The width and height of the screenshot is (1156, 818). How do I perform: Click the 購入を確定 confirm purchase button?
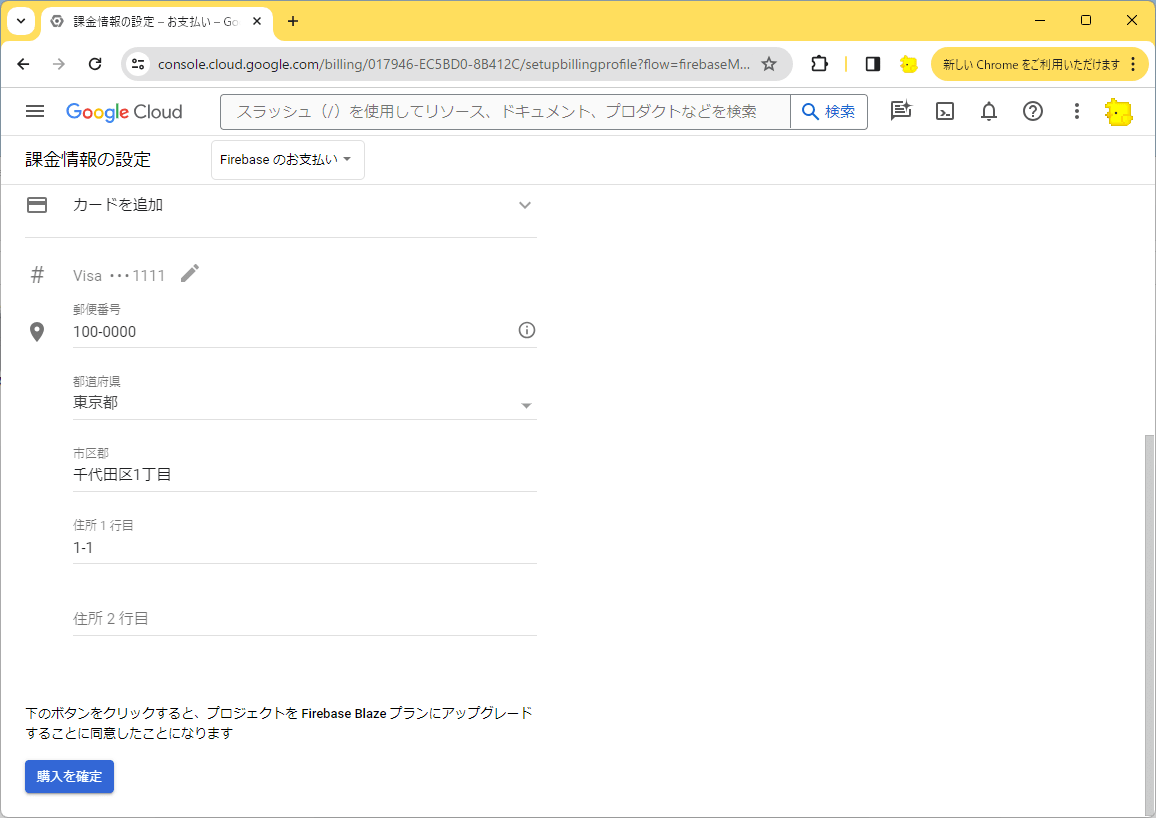pyautogui.click(x=69, y=776)
